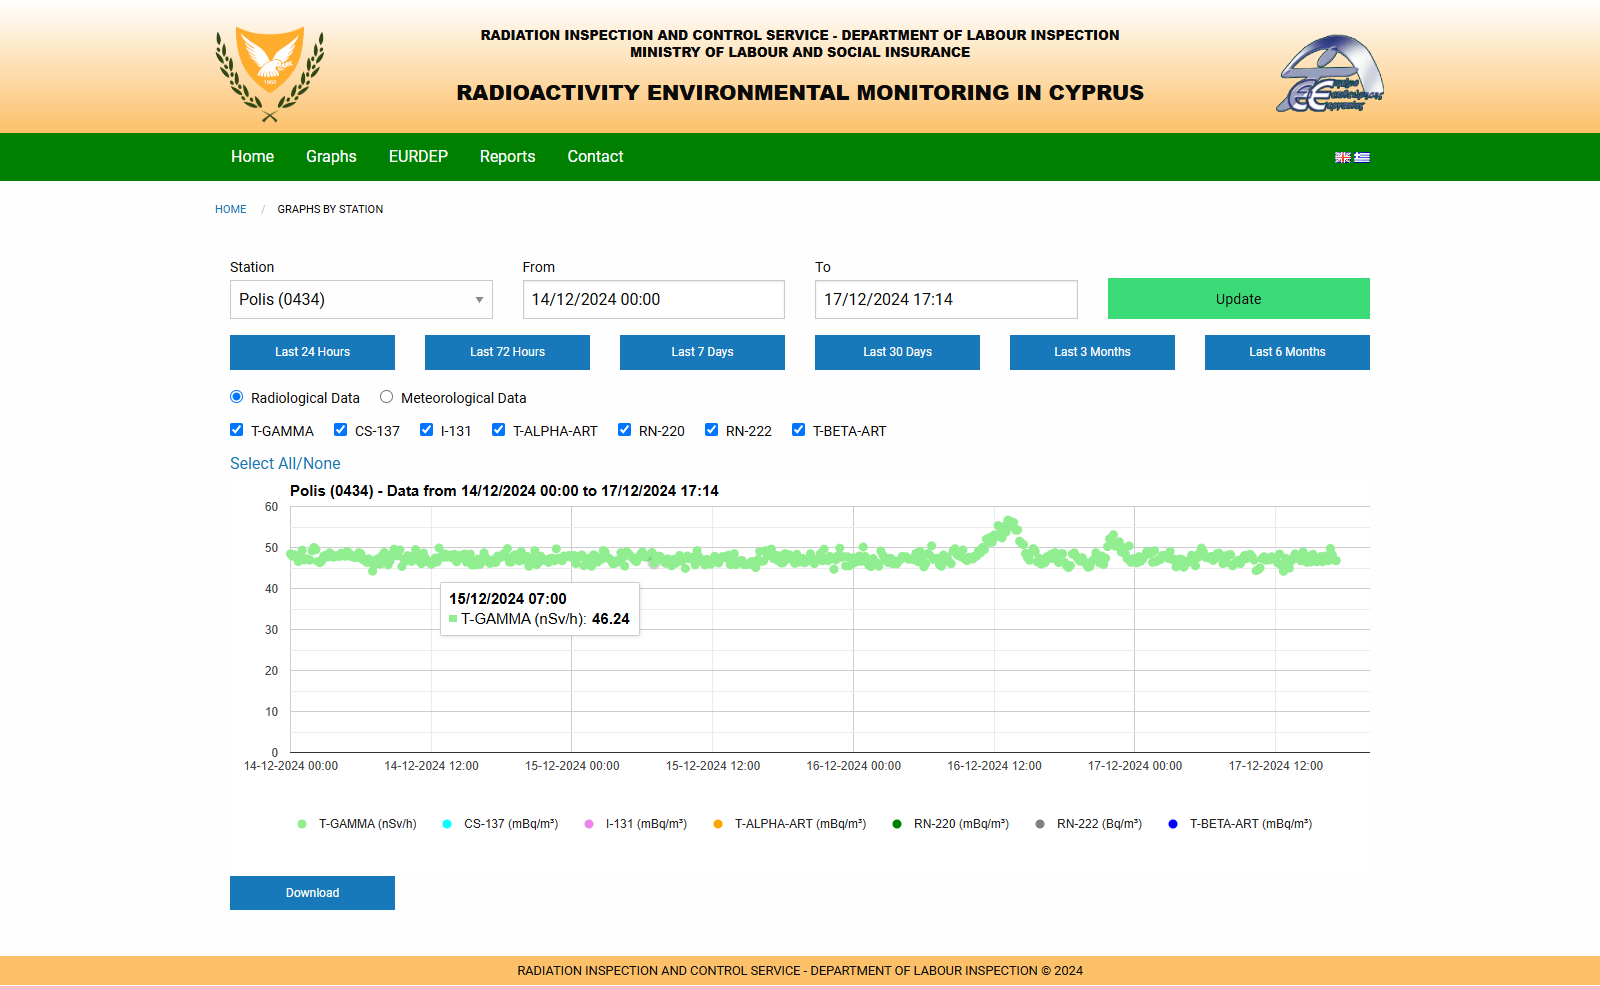
Task: Click the T-BETA-ART blue legend dot
Action: (x=1173, y=824)
